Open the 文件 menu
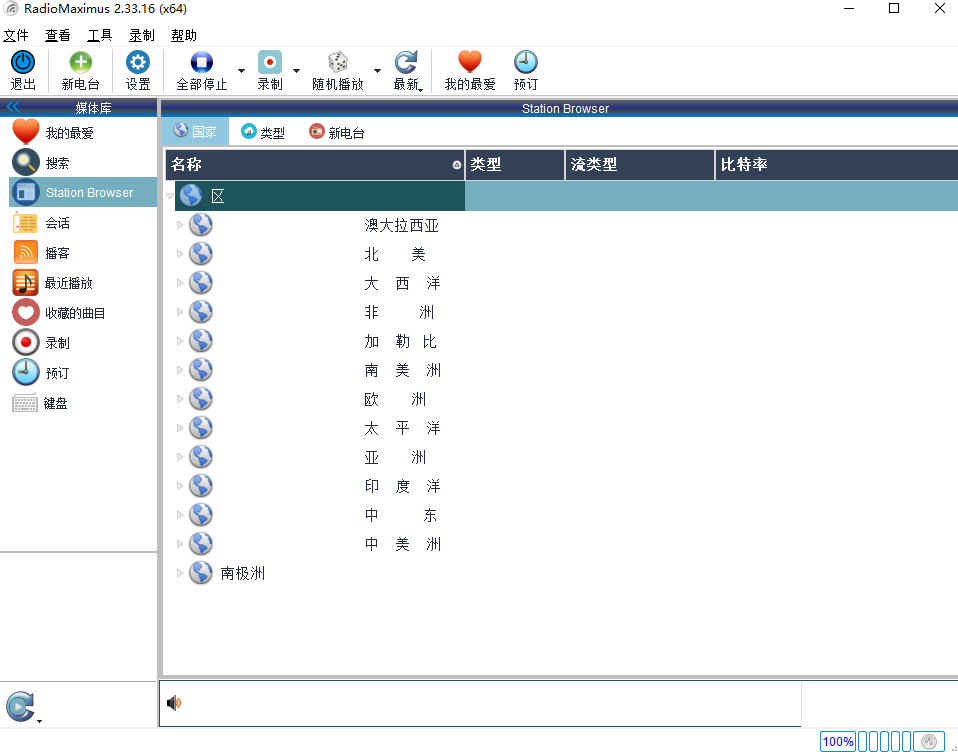This screenshot has width=958, height=752. (16, 35)
